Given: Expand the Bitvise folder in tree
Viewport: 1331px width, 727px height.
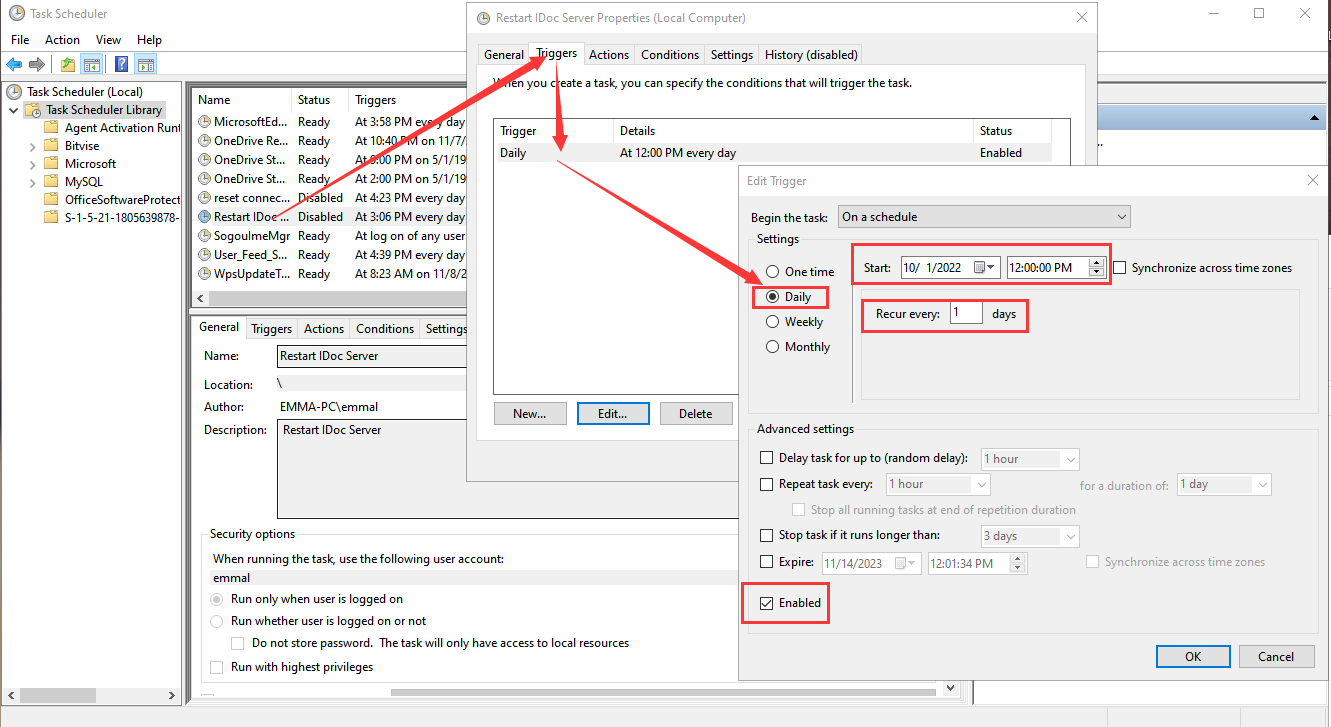Looking at the screenshot, I should pyautogui.click(x=32, y=146).
